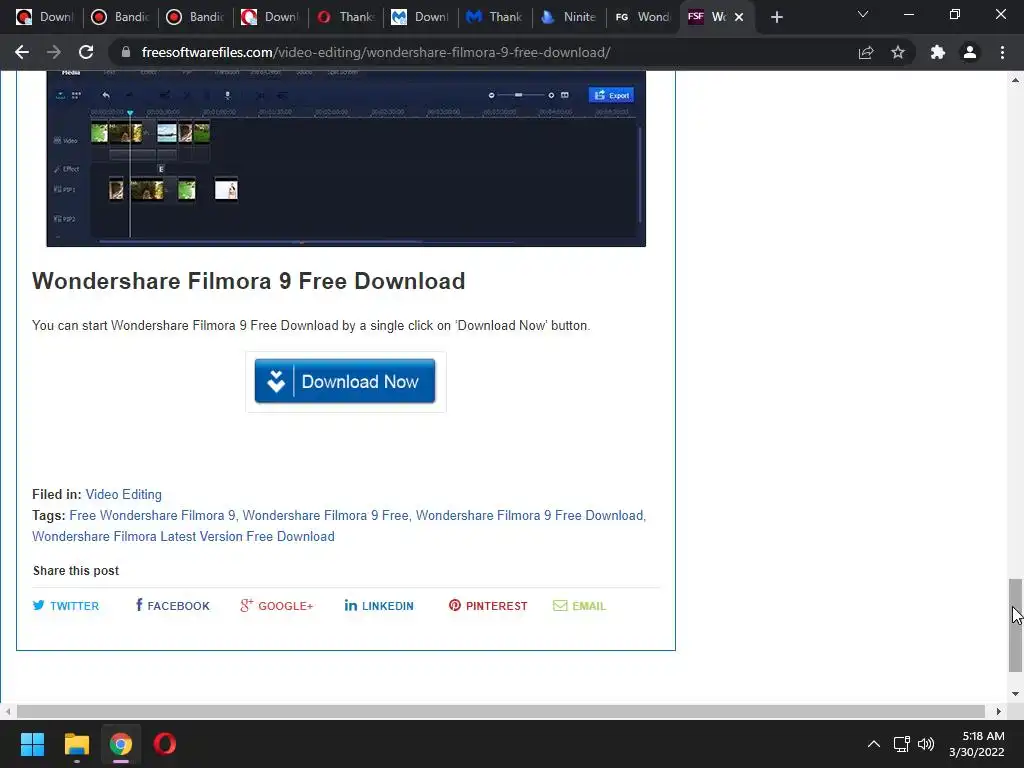This screenshot has height=768, width=1024.
Task: Open the Extensions puzzle icon
Action: tap(938, 52)
